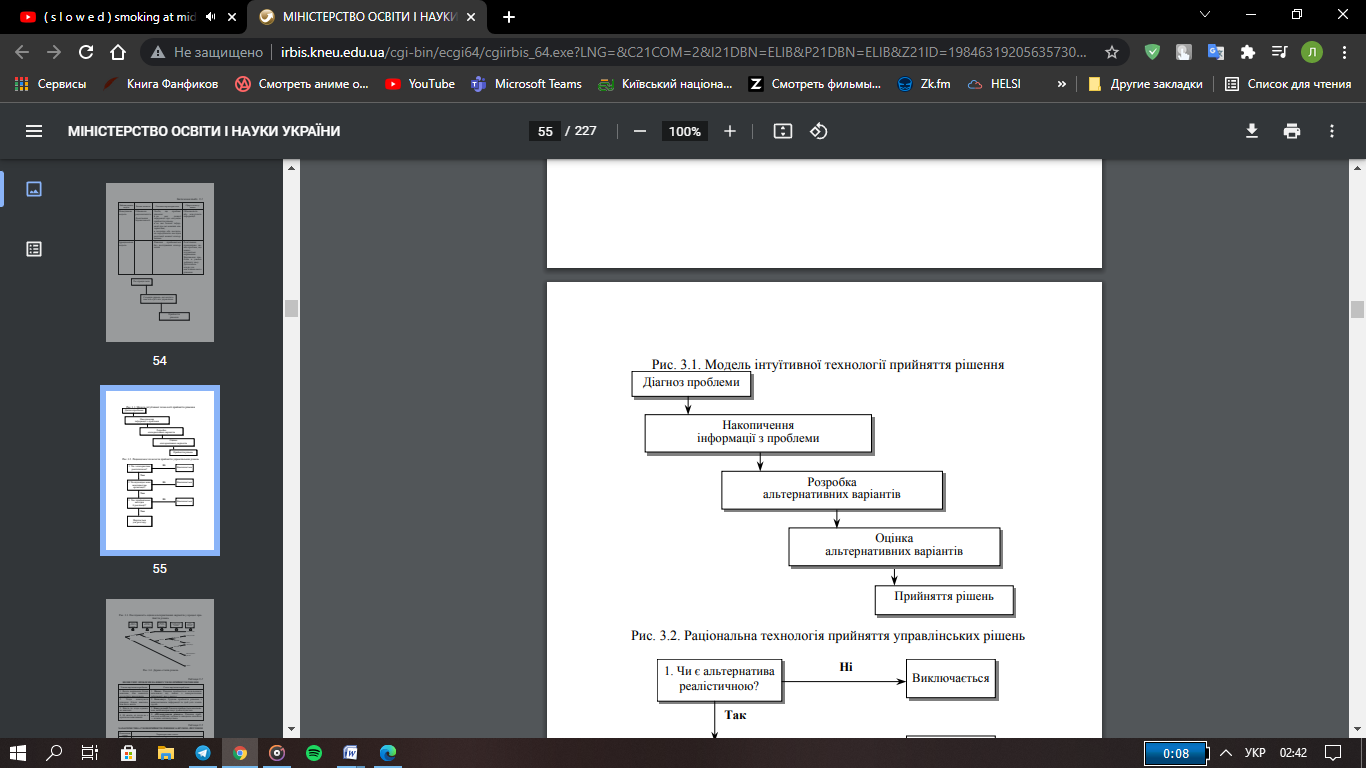This screenshot has height=768, width=1366.
Task: Click the thumbnail panel scrollbar up arrow
Action: 291,168
